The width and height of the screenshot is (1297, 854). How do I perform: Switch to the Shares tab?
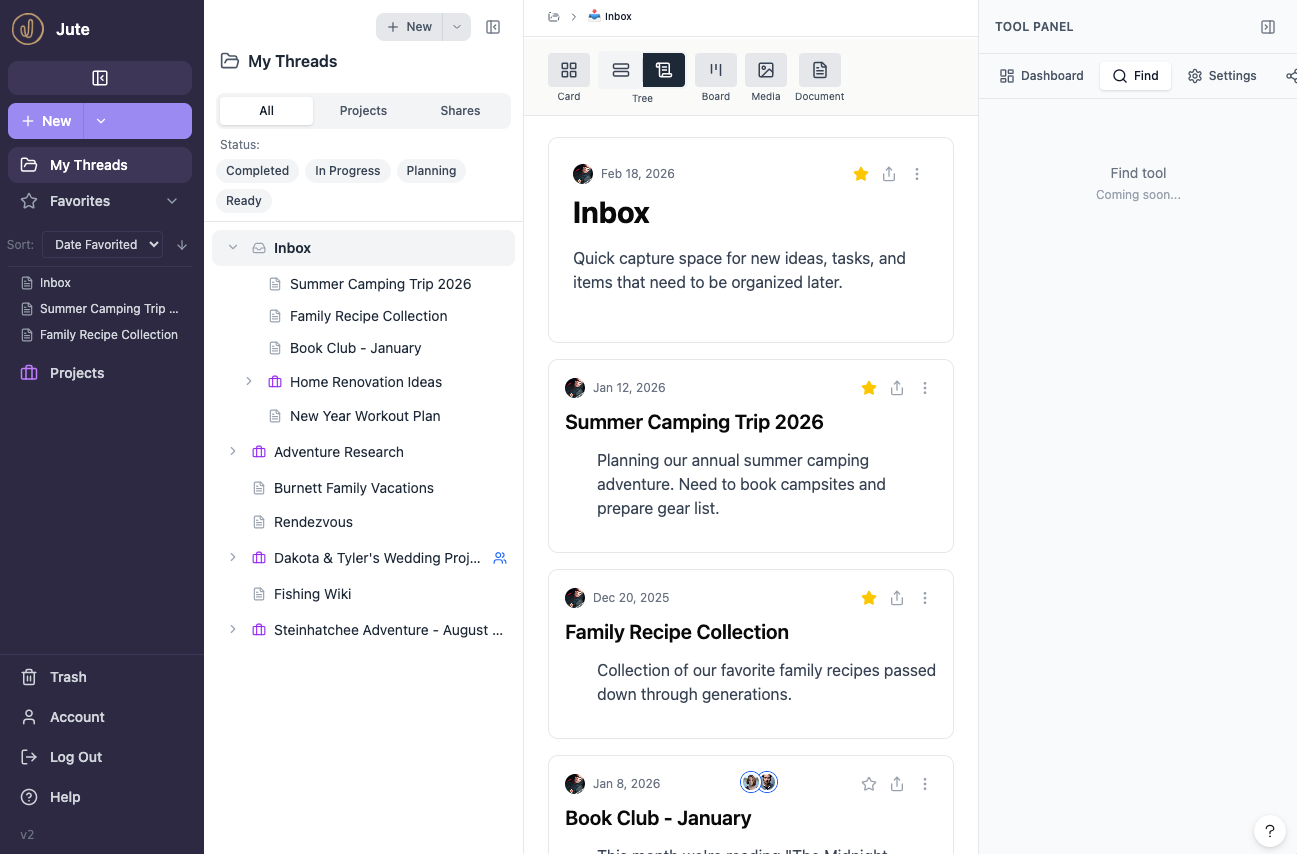tap(459, 110)
